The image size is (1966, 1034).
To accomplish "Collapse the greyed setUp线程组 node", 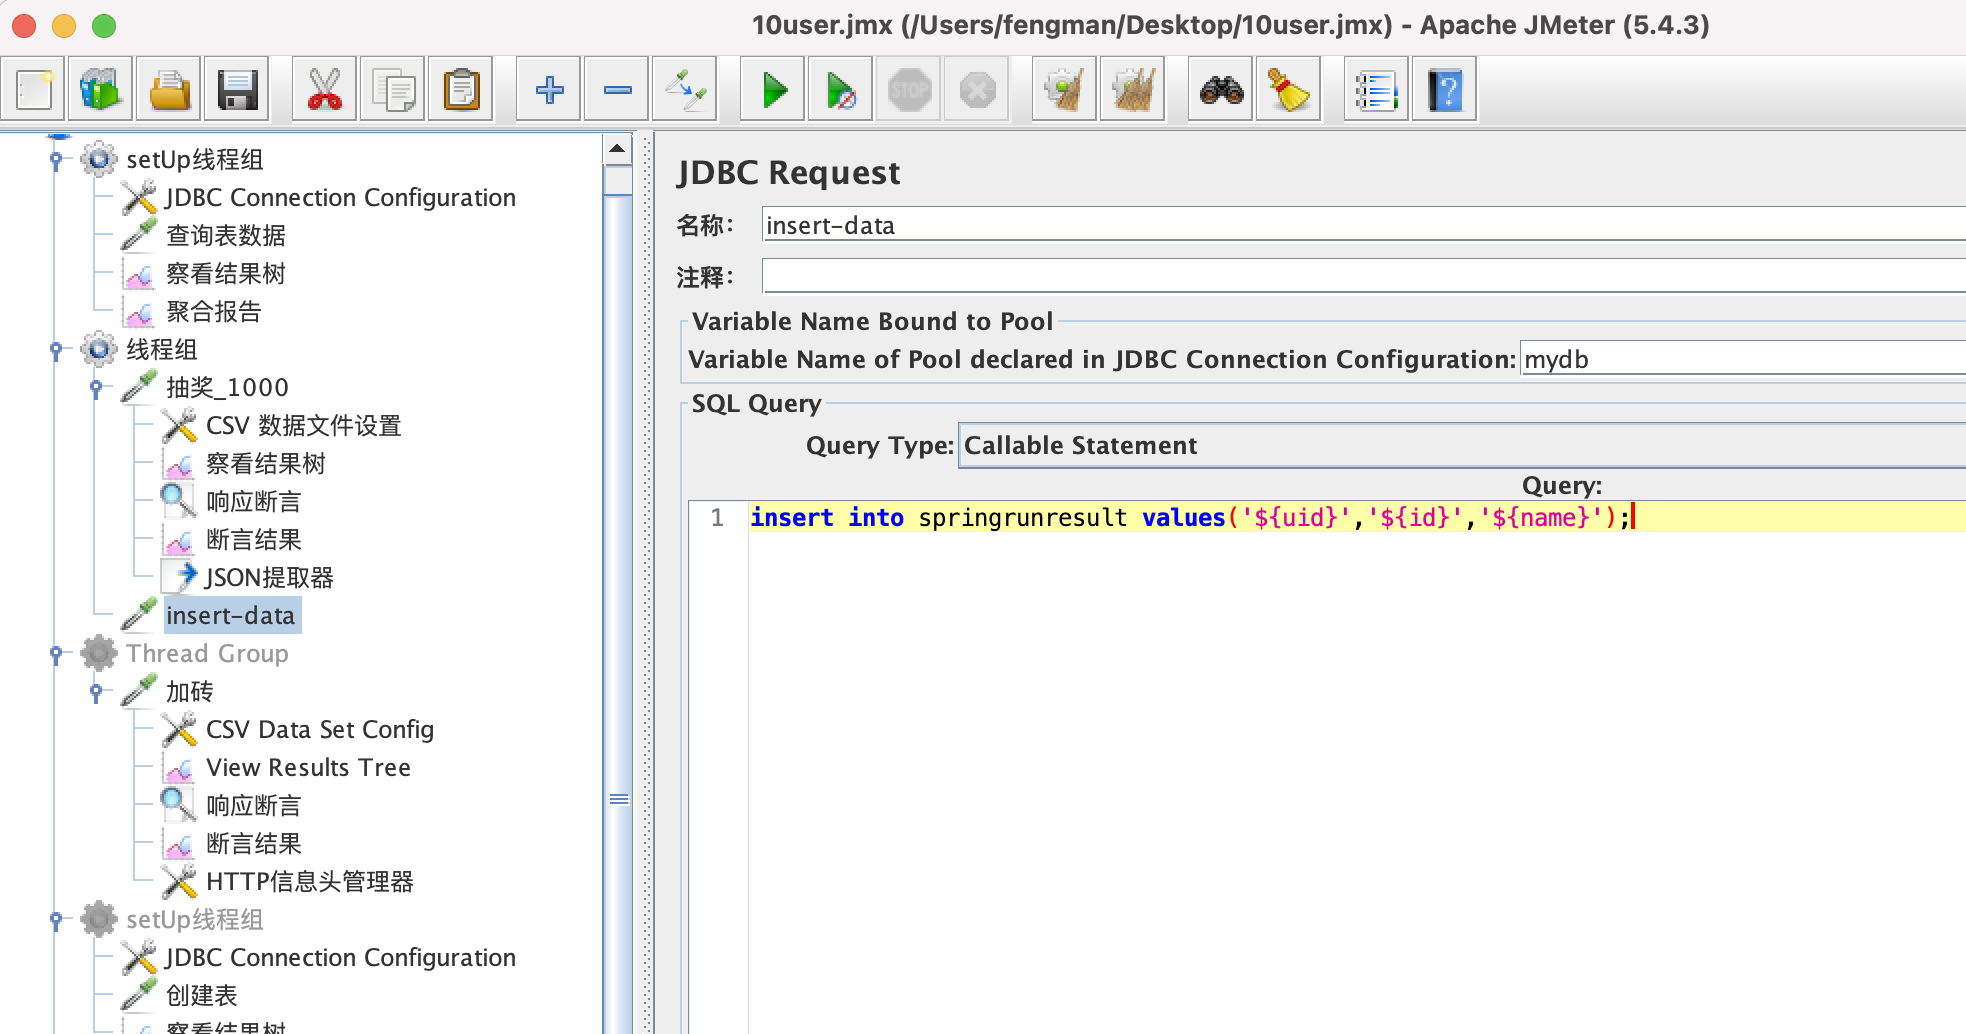I will [x=56, y=919].
